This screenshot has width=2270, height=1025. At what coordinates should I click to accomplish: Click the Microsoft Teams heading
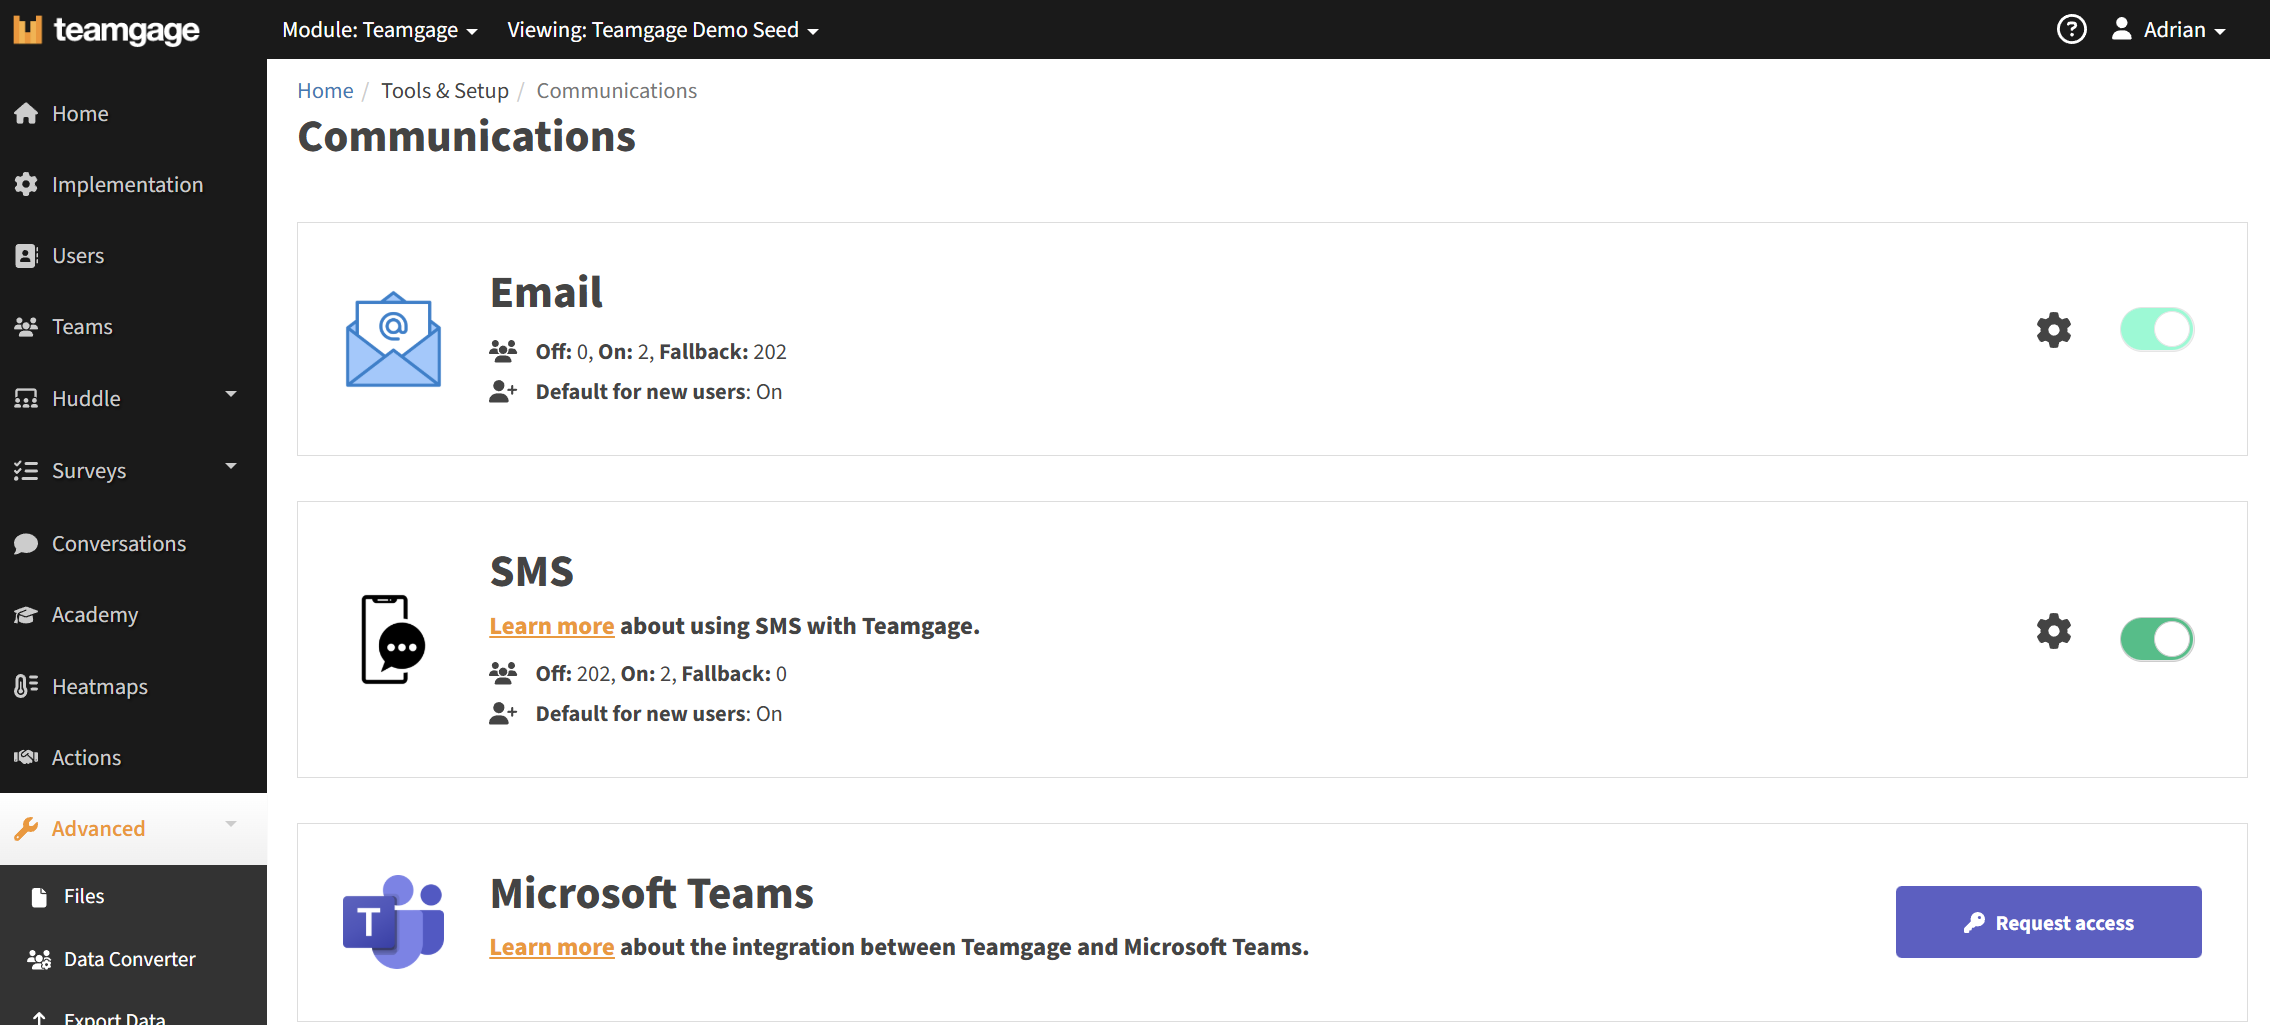651,893
